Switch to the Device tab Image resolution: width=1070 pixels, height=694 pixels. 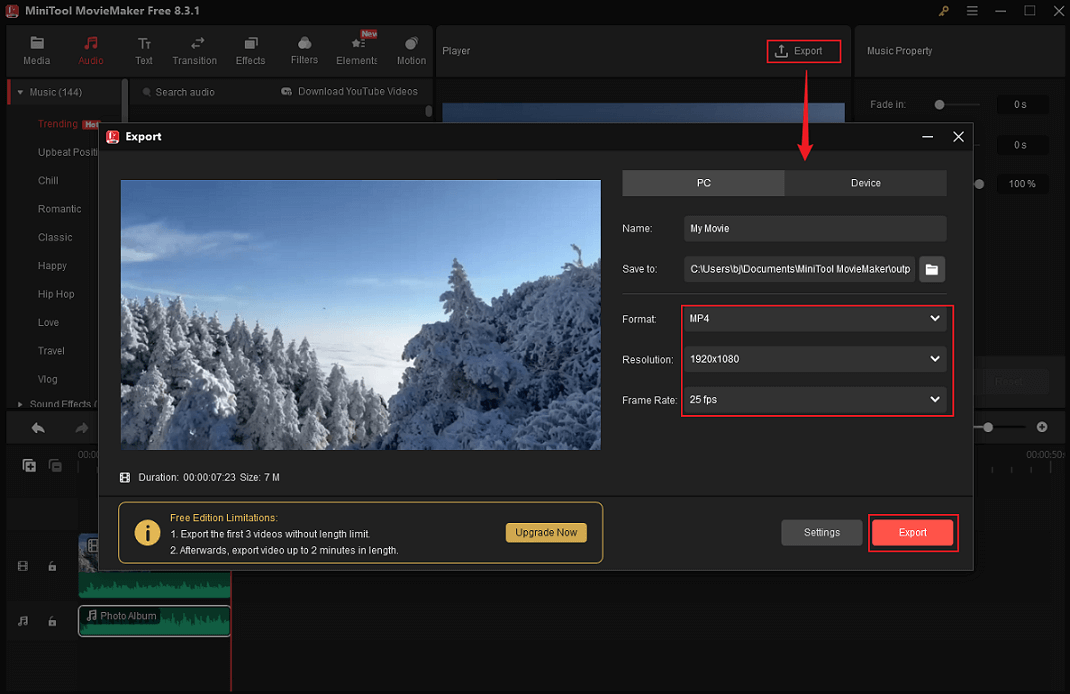pyautogui.click(x=865, y=183)
